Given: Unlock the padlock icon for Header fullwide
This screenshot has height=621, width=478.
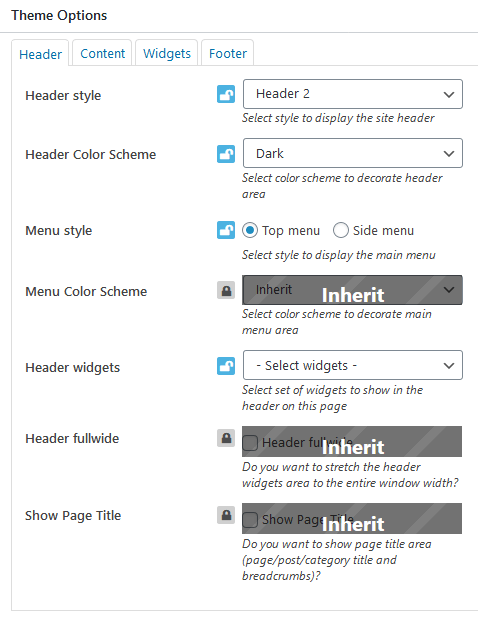Looking at the screenshot, I should pos(226,438).
